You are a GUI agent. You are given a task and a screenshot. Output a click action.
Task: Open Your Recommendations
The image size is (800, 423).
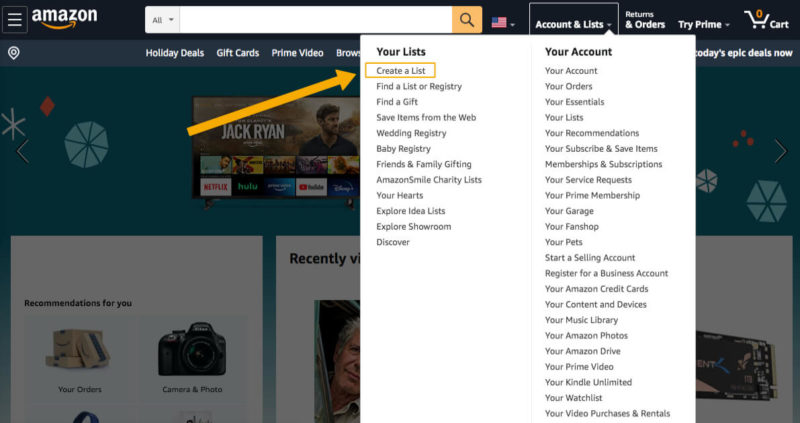(592, 133)
